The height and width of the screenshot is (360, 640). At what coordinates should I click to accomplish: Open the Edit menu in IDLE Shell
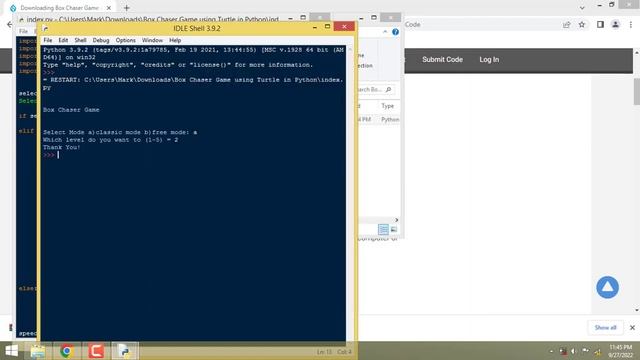click(63, 40)
